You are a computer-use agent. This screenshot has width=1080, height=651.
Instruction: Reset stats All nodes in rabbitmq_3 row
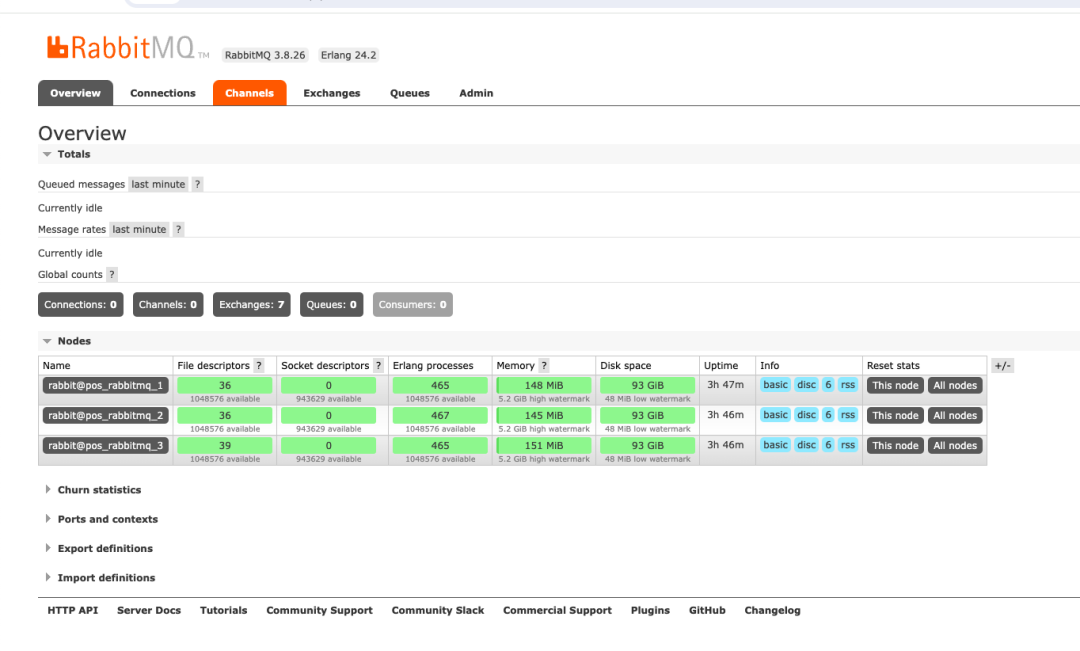[955, 446]
